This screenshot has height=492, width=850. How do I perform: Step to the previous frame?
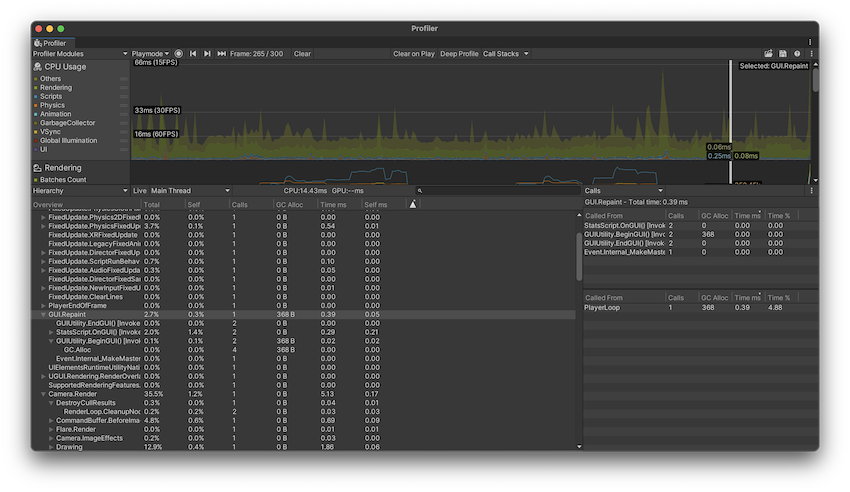[x=193, y=54]
